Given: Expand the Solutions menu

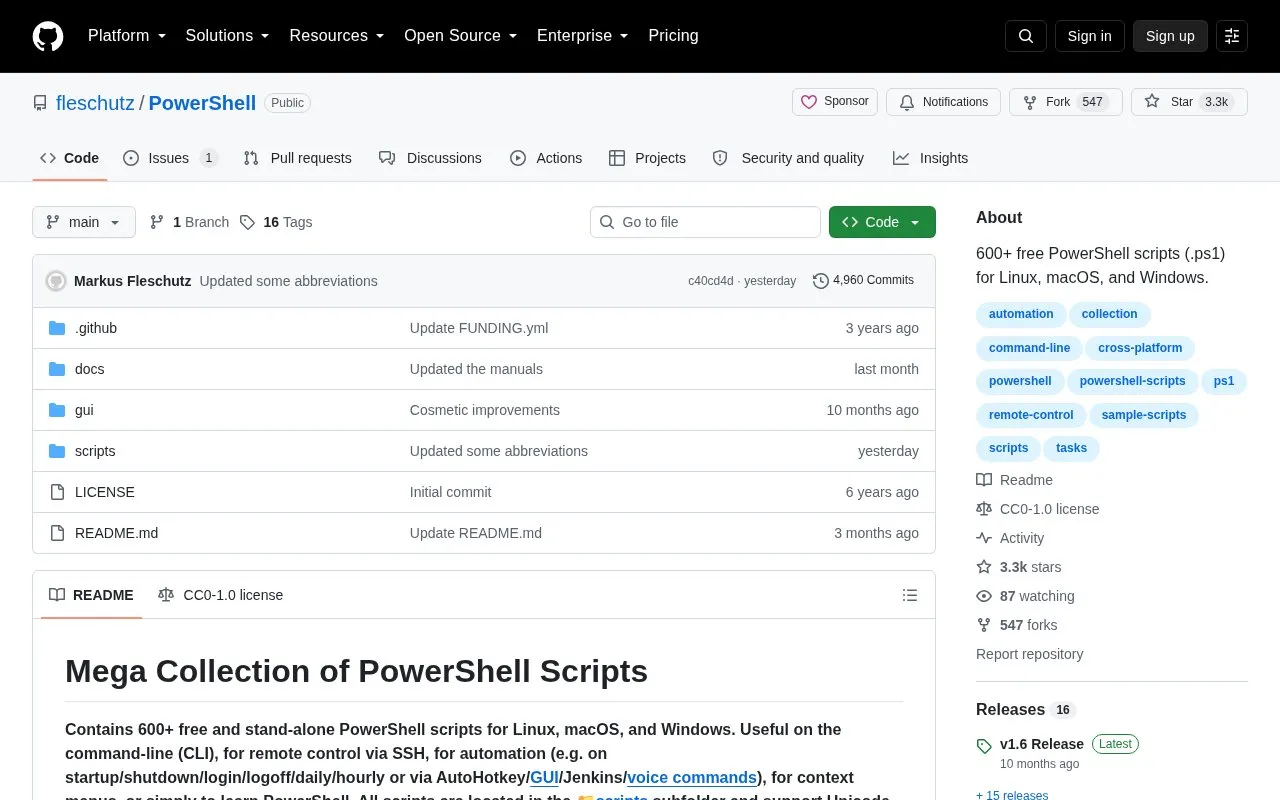Looking at the screenshot, I should point(228,36).
